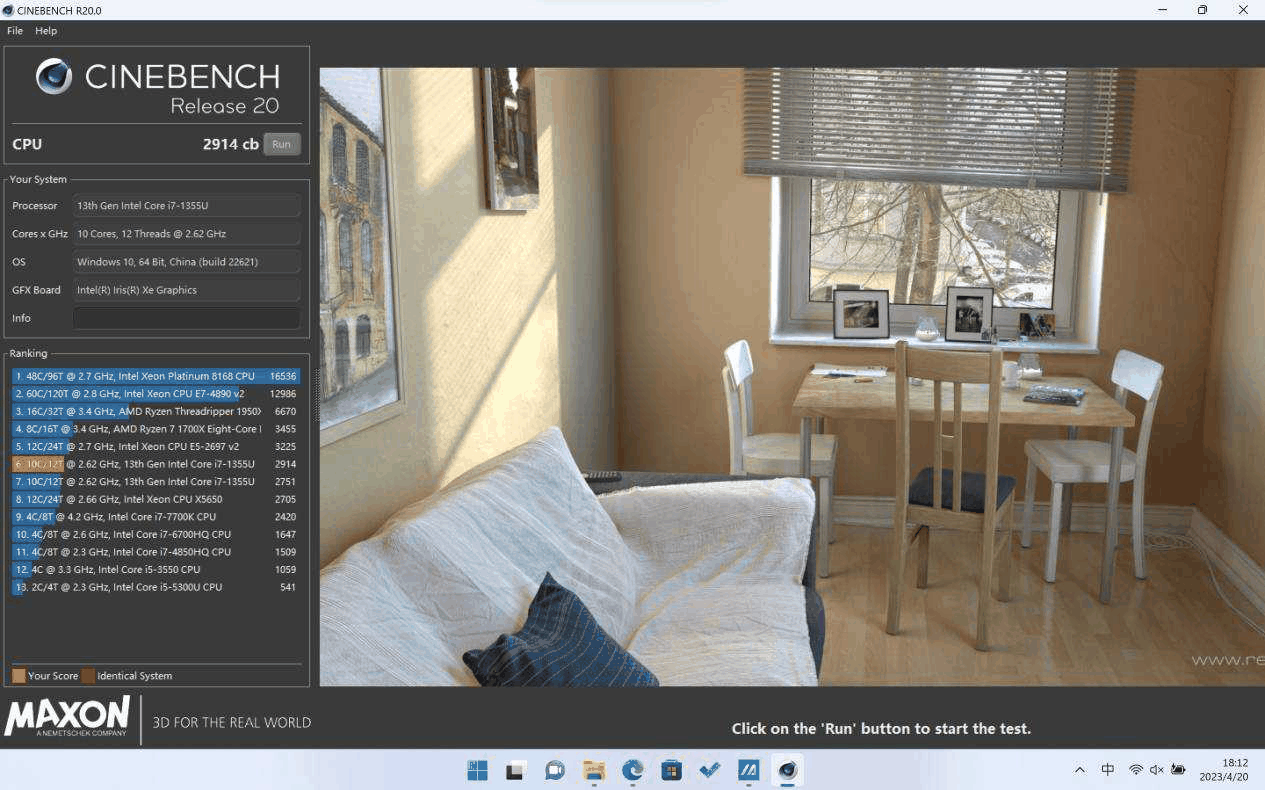Open the Windows Start menu
Viewport: 1265px width, 790px height.
tap(477, 770)
